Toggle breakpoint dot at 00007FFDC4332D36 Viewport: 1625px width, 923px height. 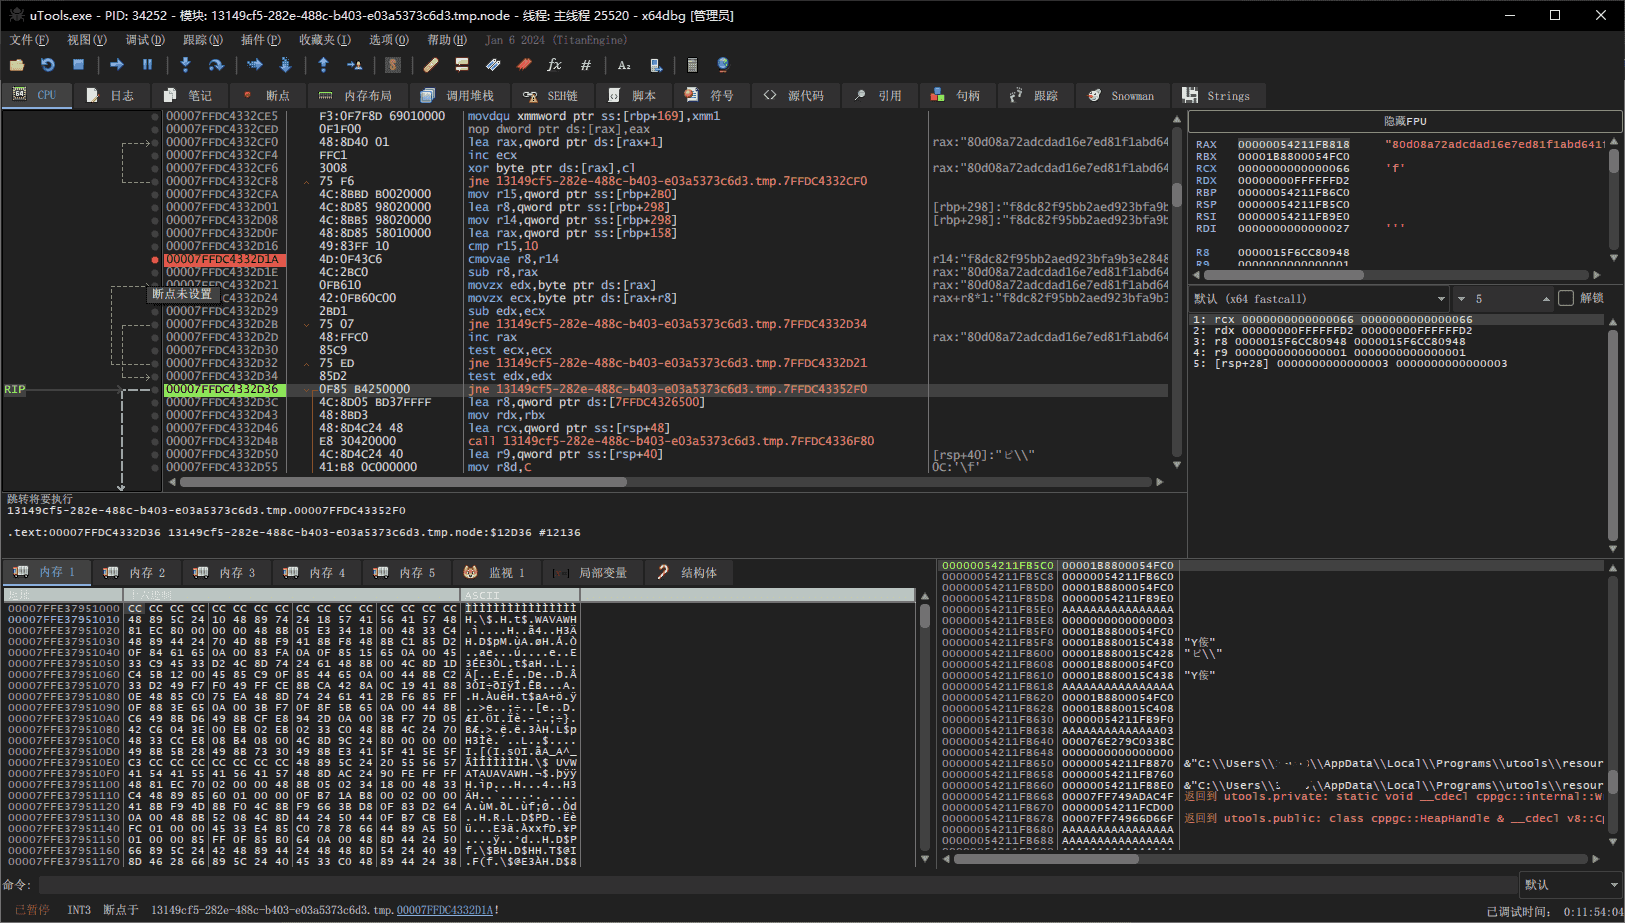tap(155, 389)
